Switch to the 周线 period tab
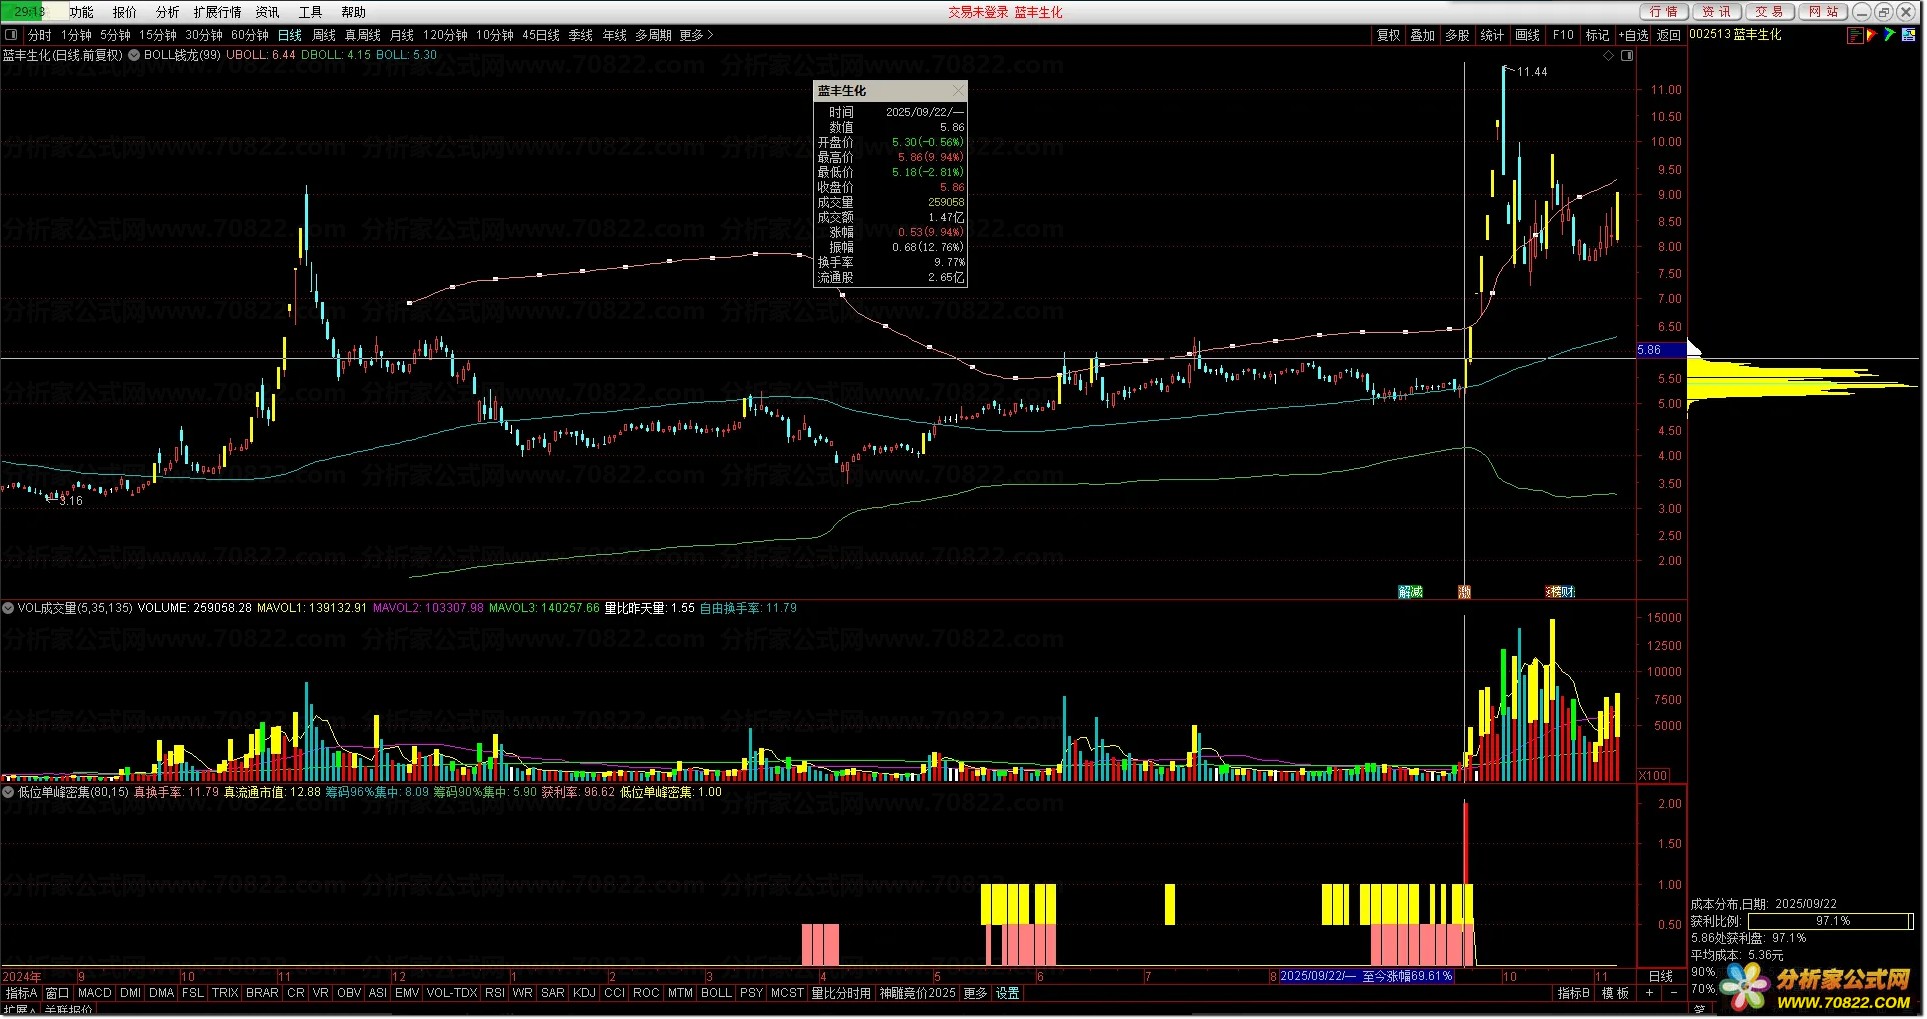This screenshot has height=1019, width=1927. point(324,35)
